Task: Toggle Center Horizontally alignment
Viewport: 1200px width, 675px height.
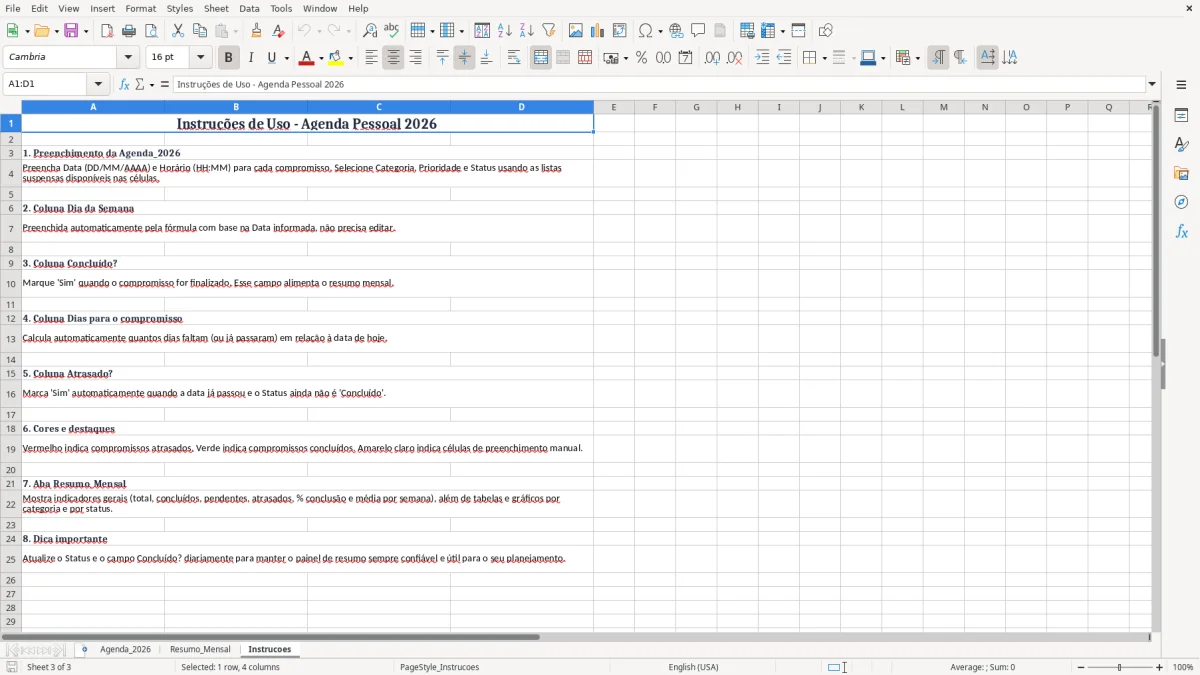Action: pos(393,58)
